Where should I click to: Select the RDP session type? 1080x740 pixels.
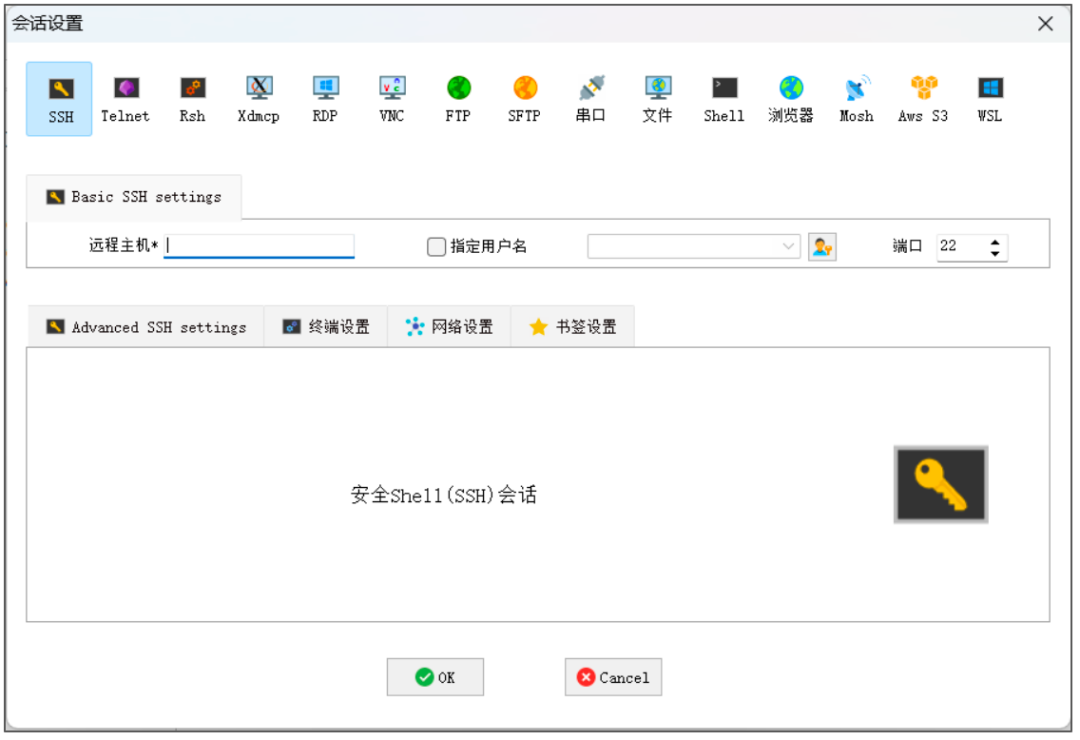point(324,97)
